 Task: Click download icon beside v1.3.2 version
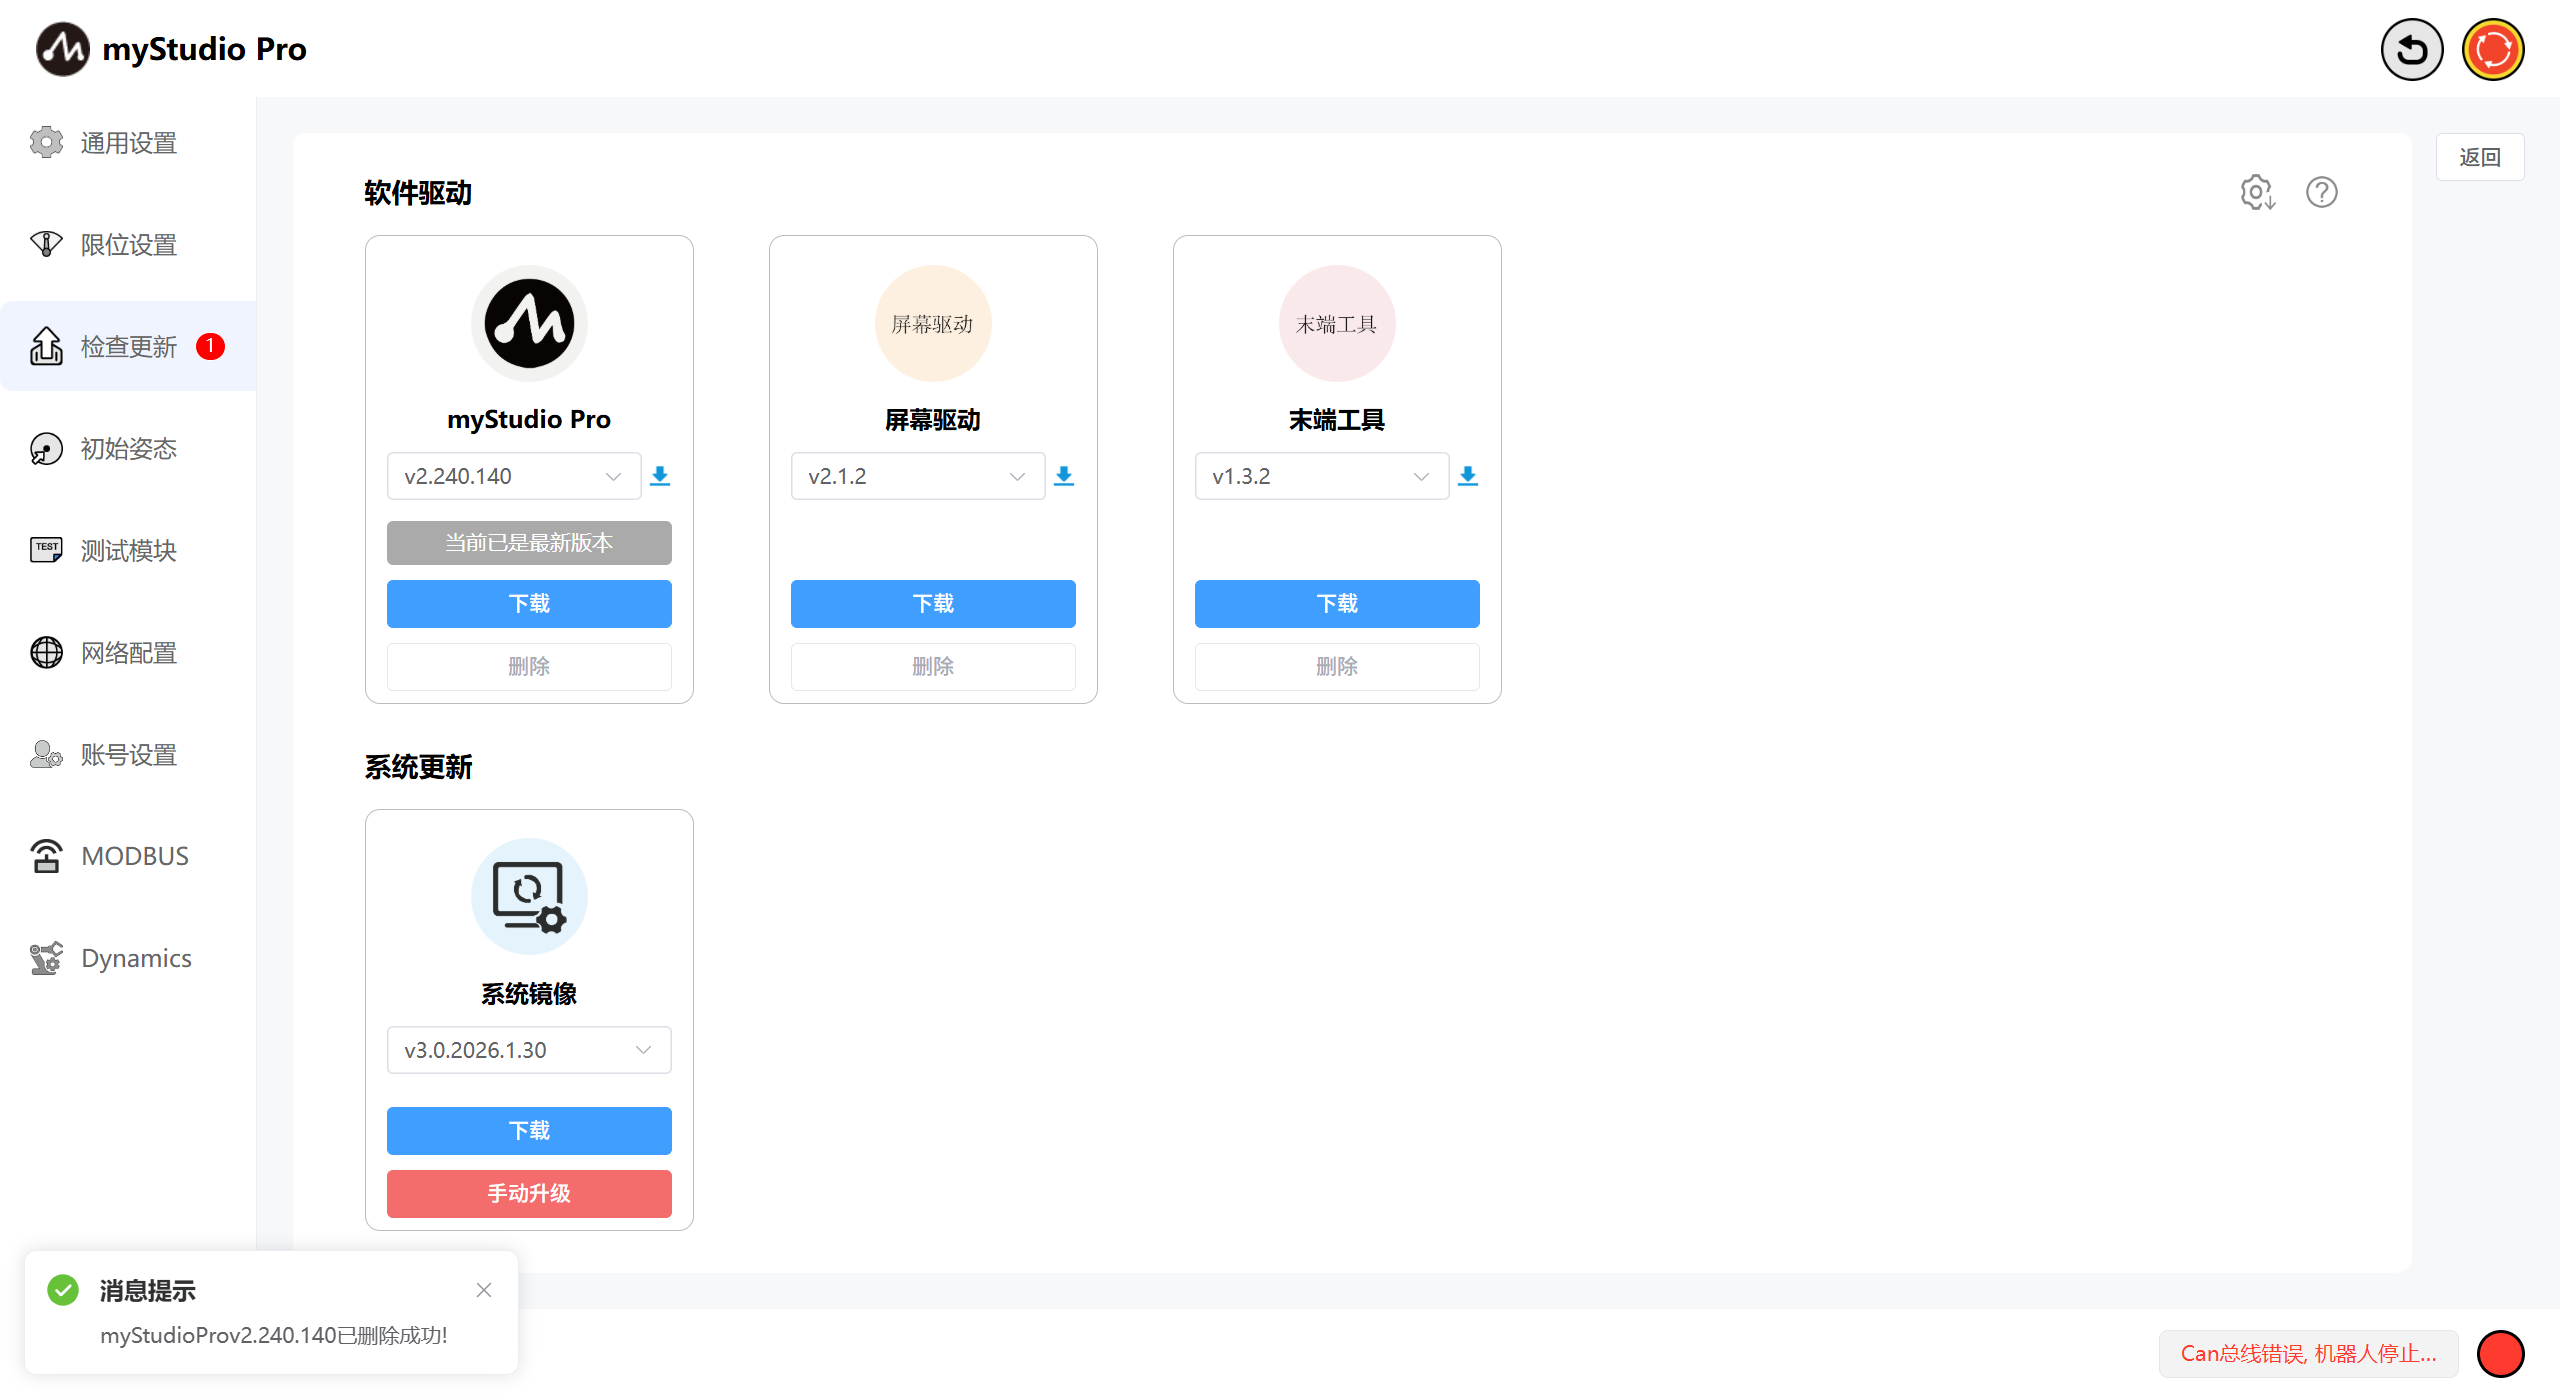1468,476
